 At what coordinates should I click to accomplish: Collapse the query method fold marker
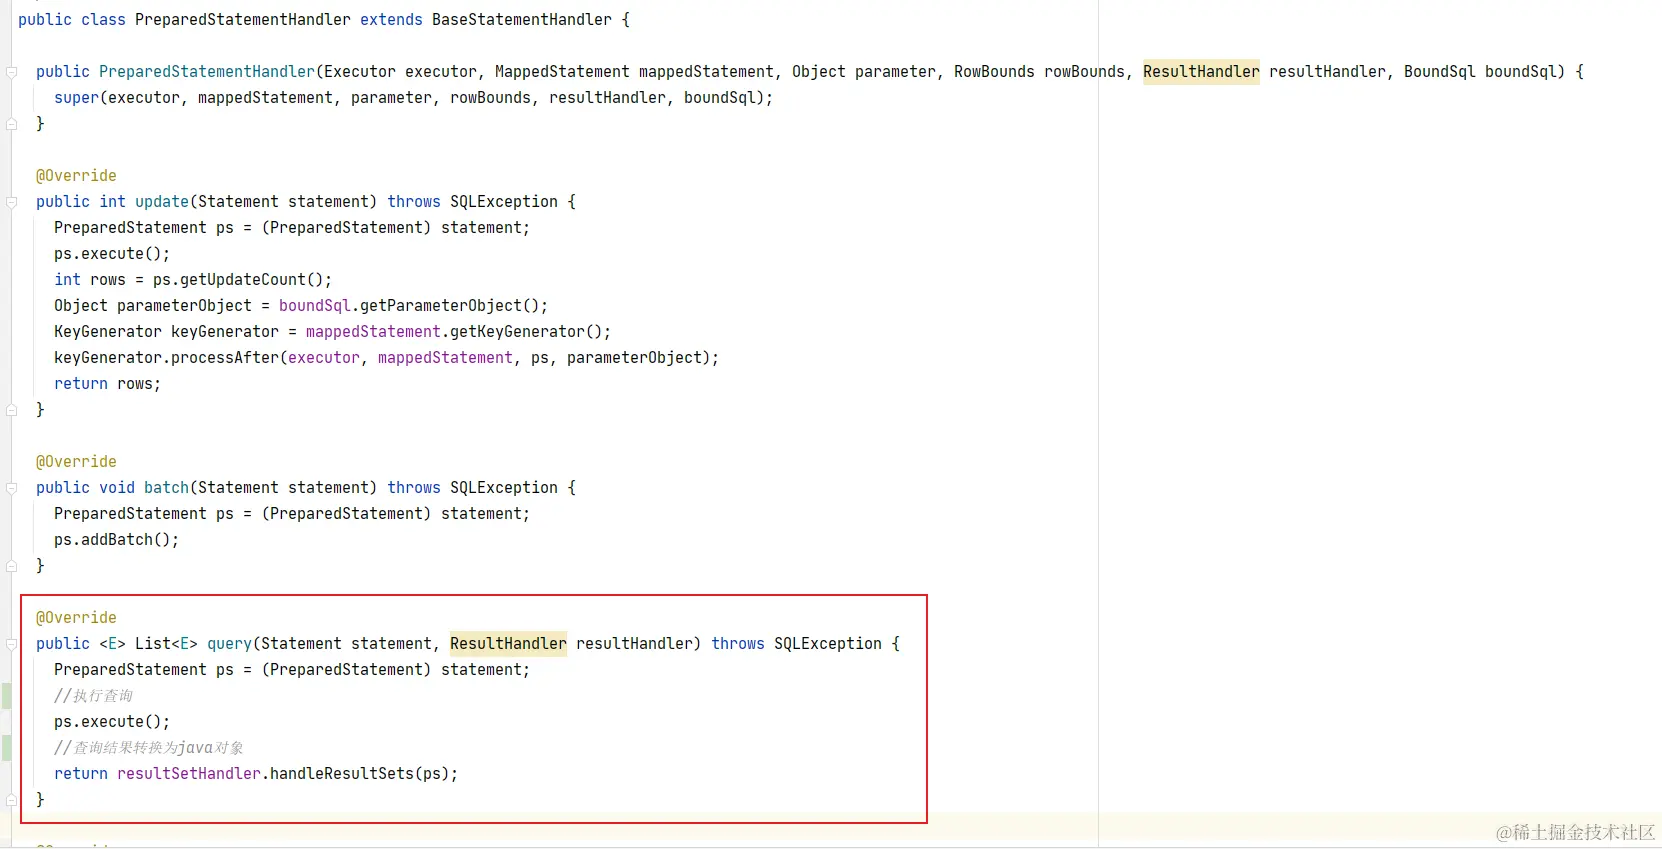pos(12,644)
